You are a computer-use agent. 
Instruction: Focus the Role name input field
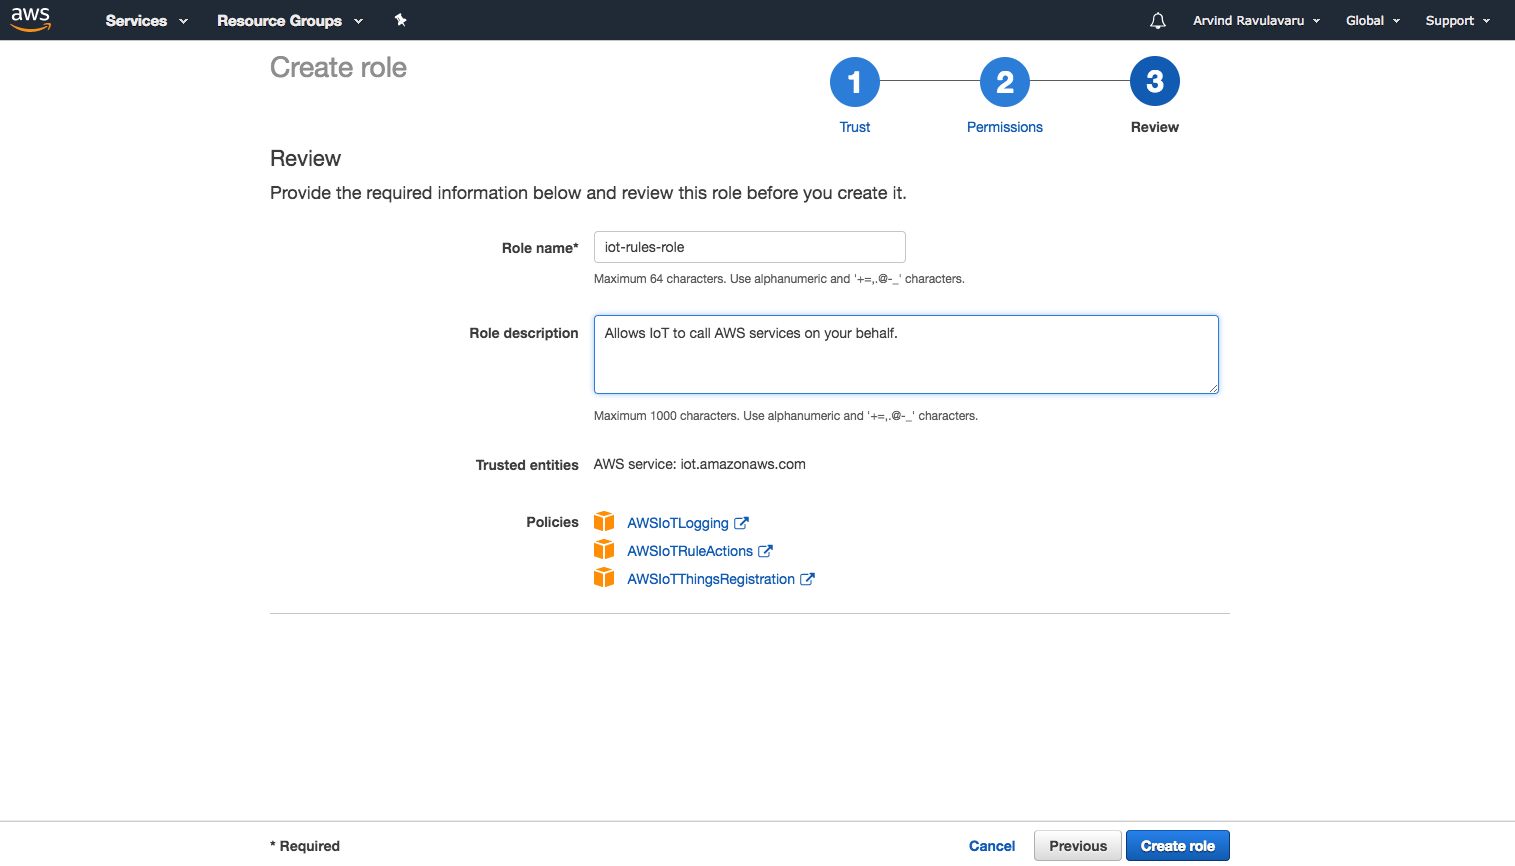(750, 247)
